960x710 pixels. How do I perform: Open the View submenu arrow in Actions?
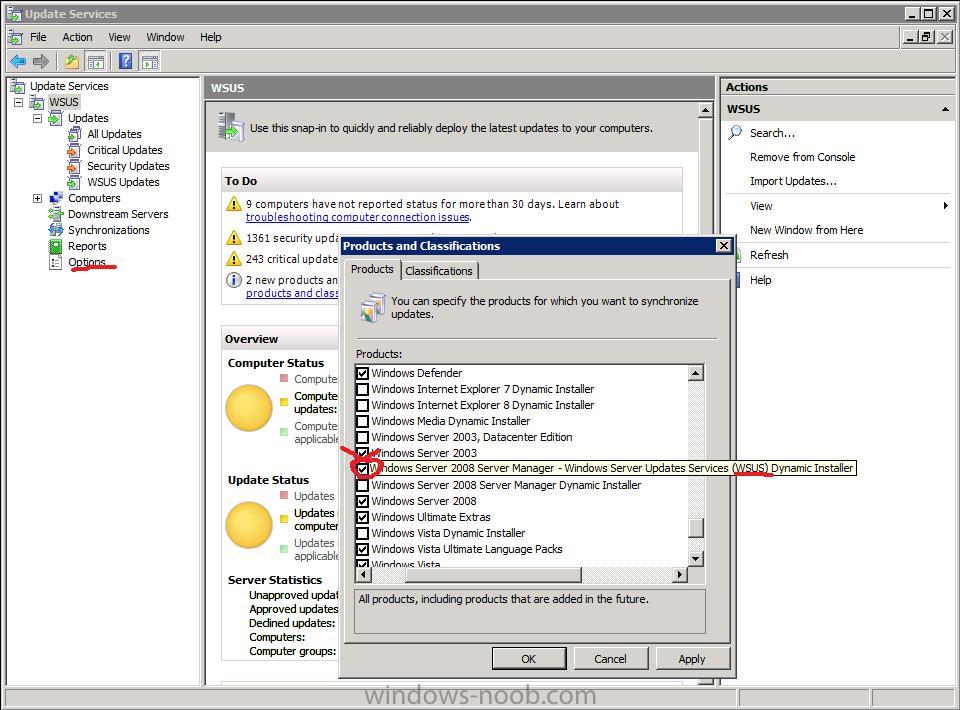tap(945, 206)
